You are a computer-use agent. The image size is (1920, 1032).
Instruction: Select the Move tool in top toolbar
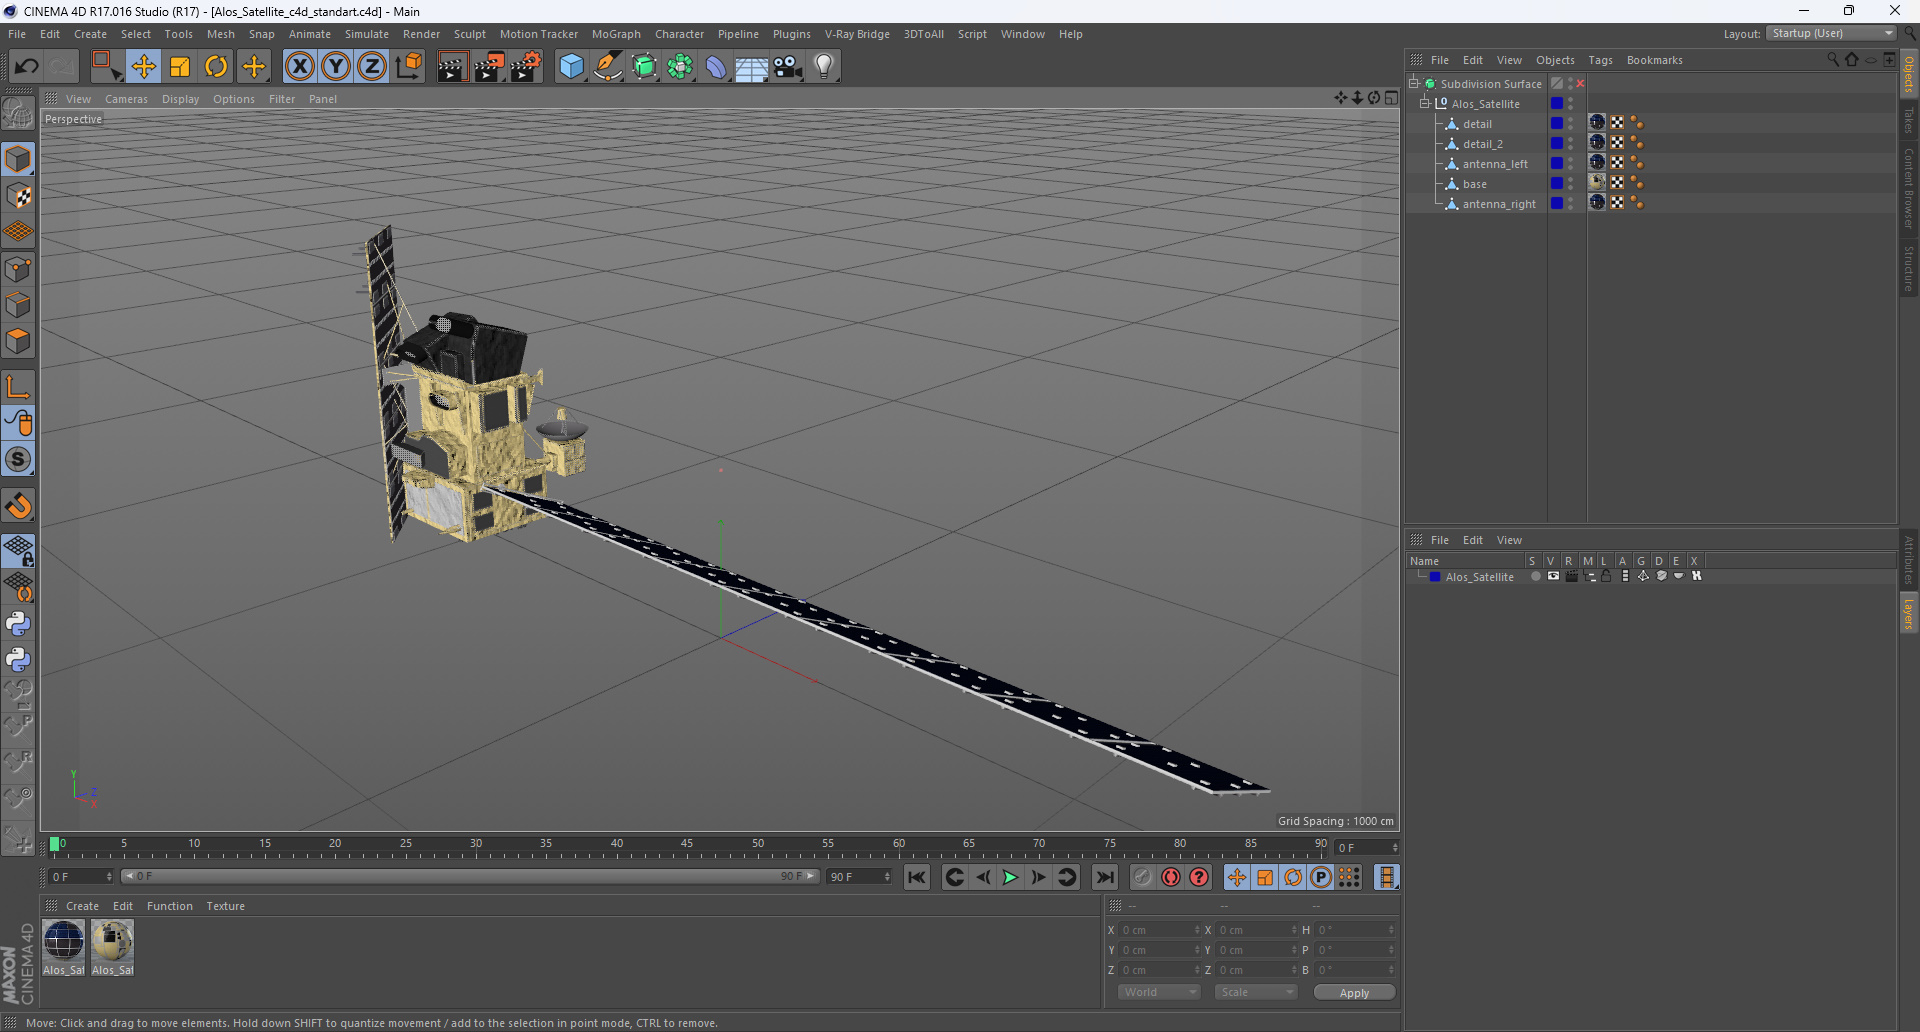point(143,67)
